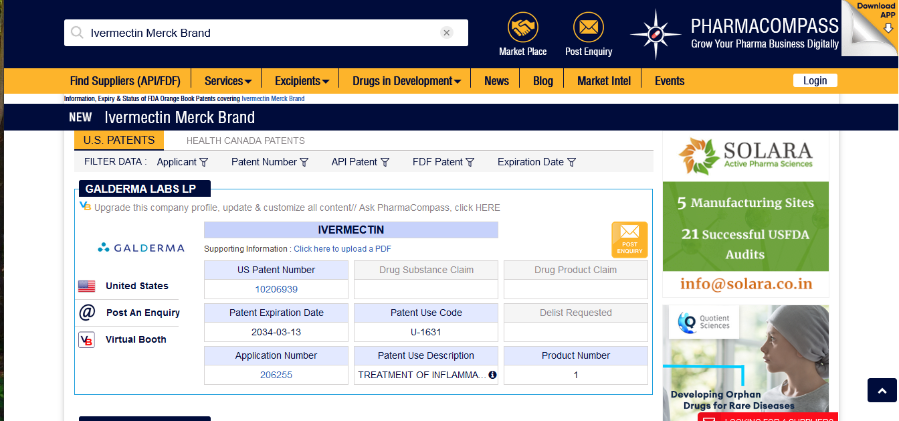Click the United States flag icon
The height and width of the screenshot is (421, 899).
[x=87, y=286]
